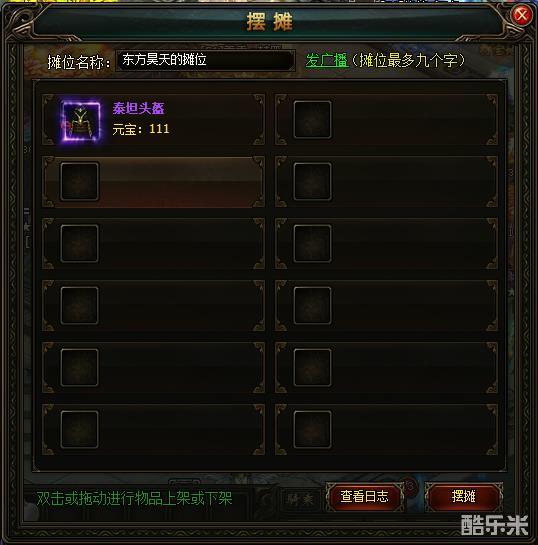Select empty item slot fifth row left
Screen dimensions: 538x545
(79, 367)
